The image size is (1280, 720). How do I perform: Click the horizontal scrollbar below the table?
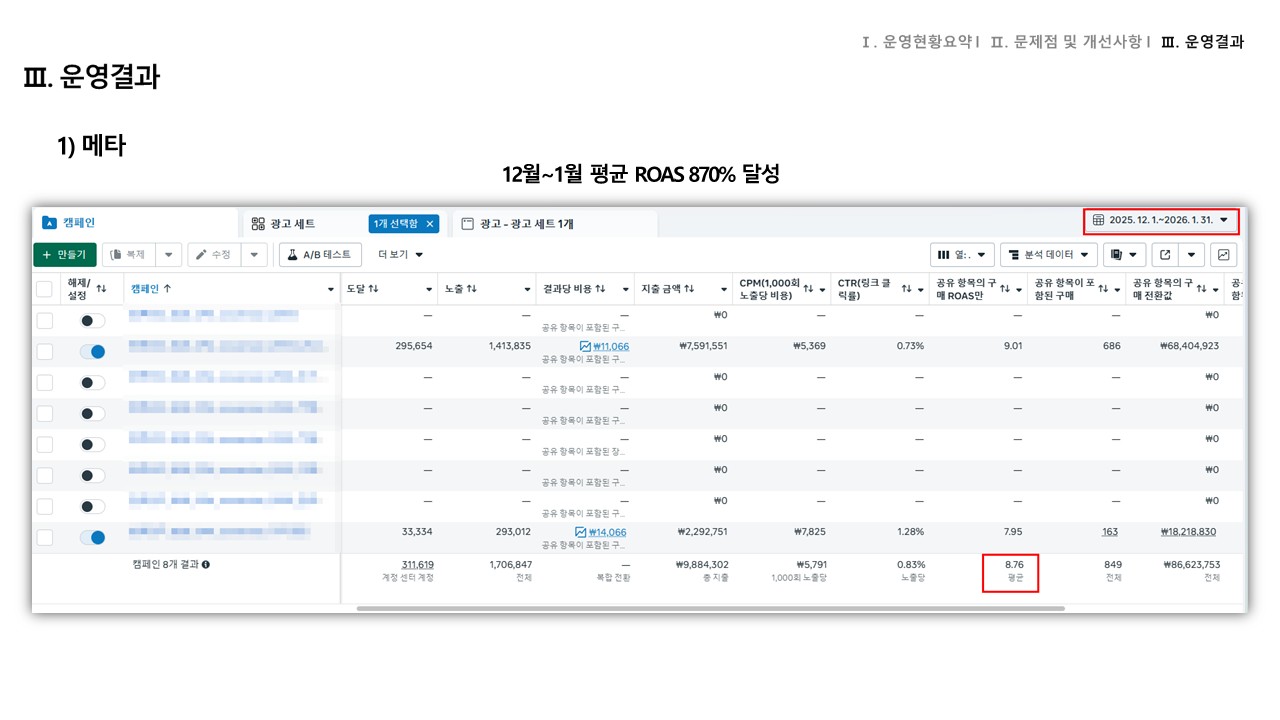[710, 608]
